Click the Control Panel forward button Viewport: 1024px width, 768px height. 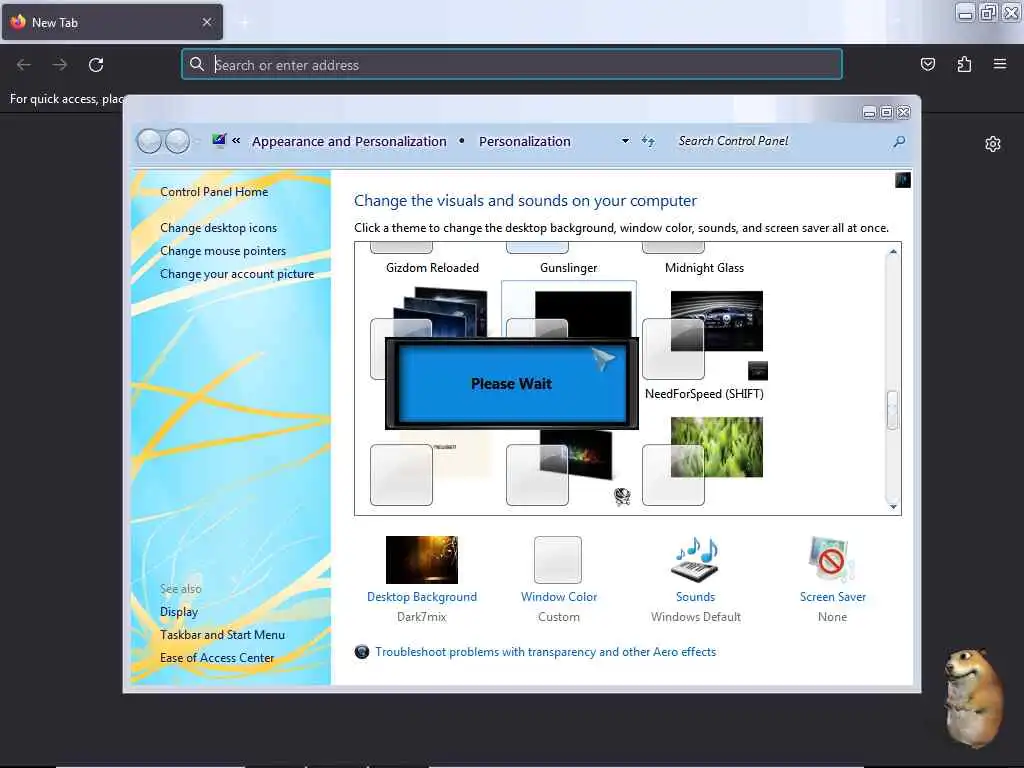point(177,141)
